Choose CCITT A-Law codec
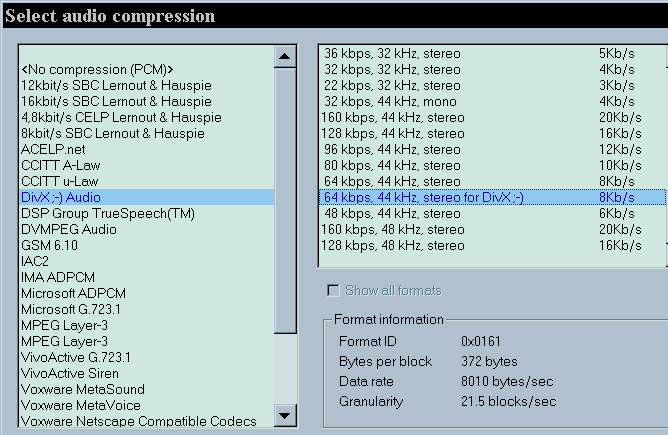Viewport: 668px width, 435px height. click(x=60, y=165)
